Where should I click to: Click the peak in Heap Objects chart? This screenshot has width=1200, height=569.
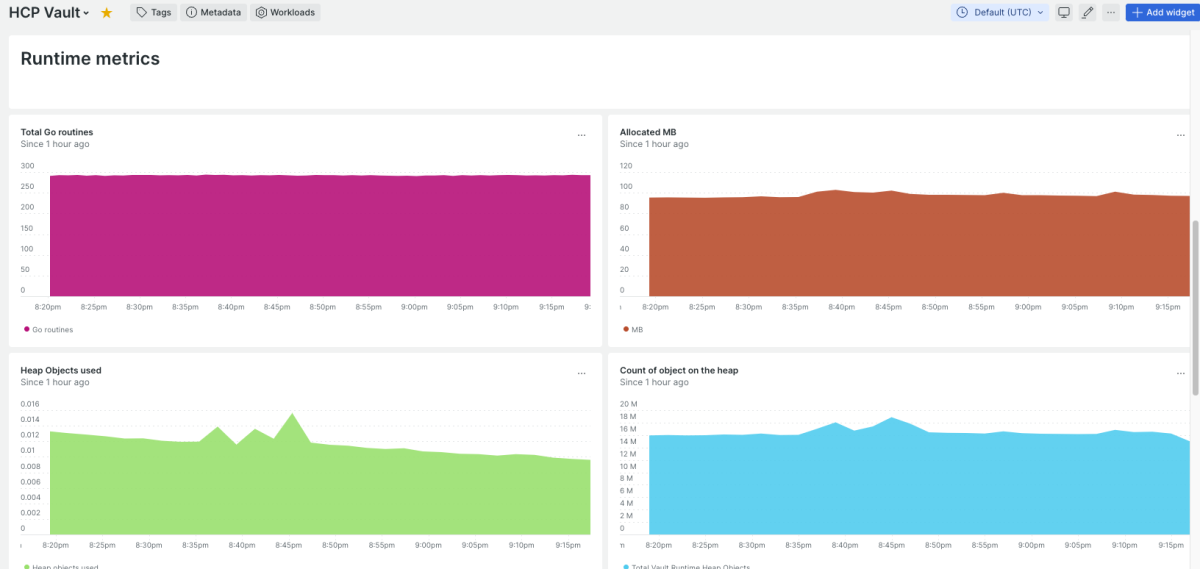click(x=292, y=414)
